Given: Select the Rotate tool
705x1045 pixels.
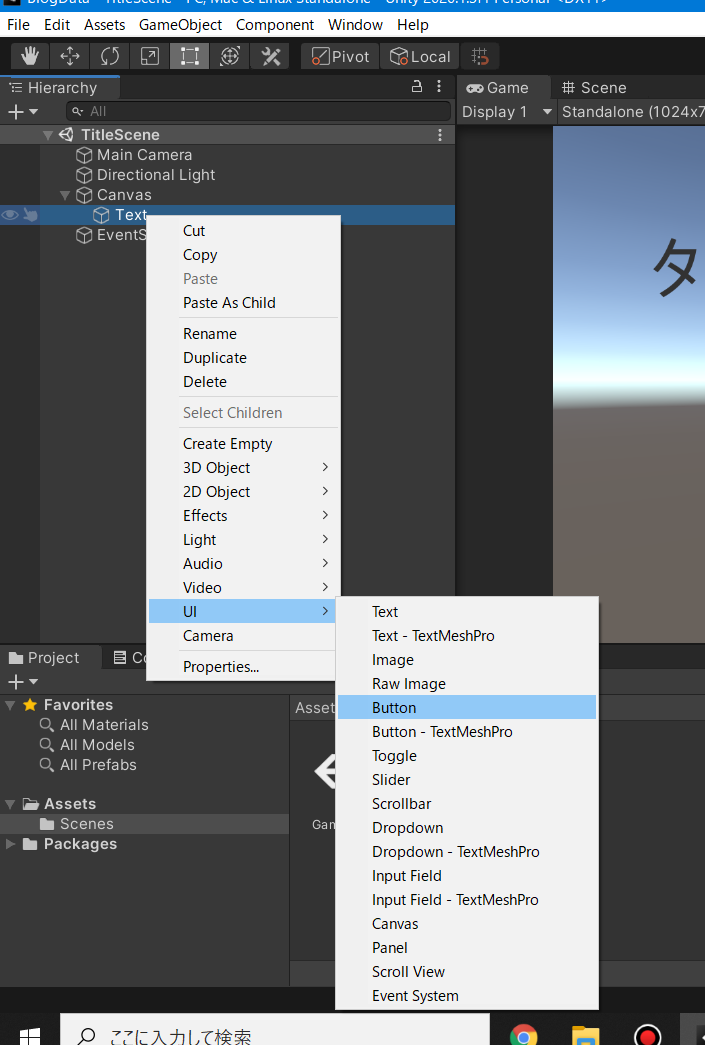Looking at the screenshot, I should pos(109,57).
